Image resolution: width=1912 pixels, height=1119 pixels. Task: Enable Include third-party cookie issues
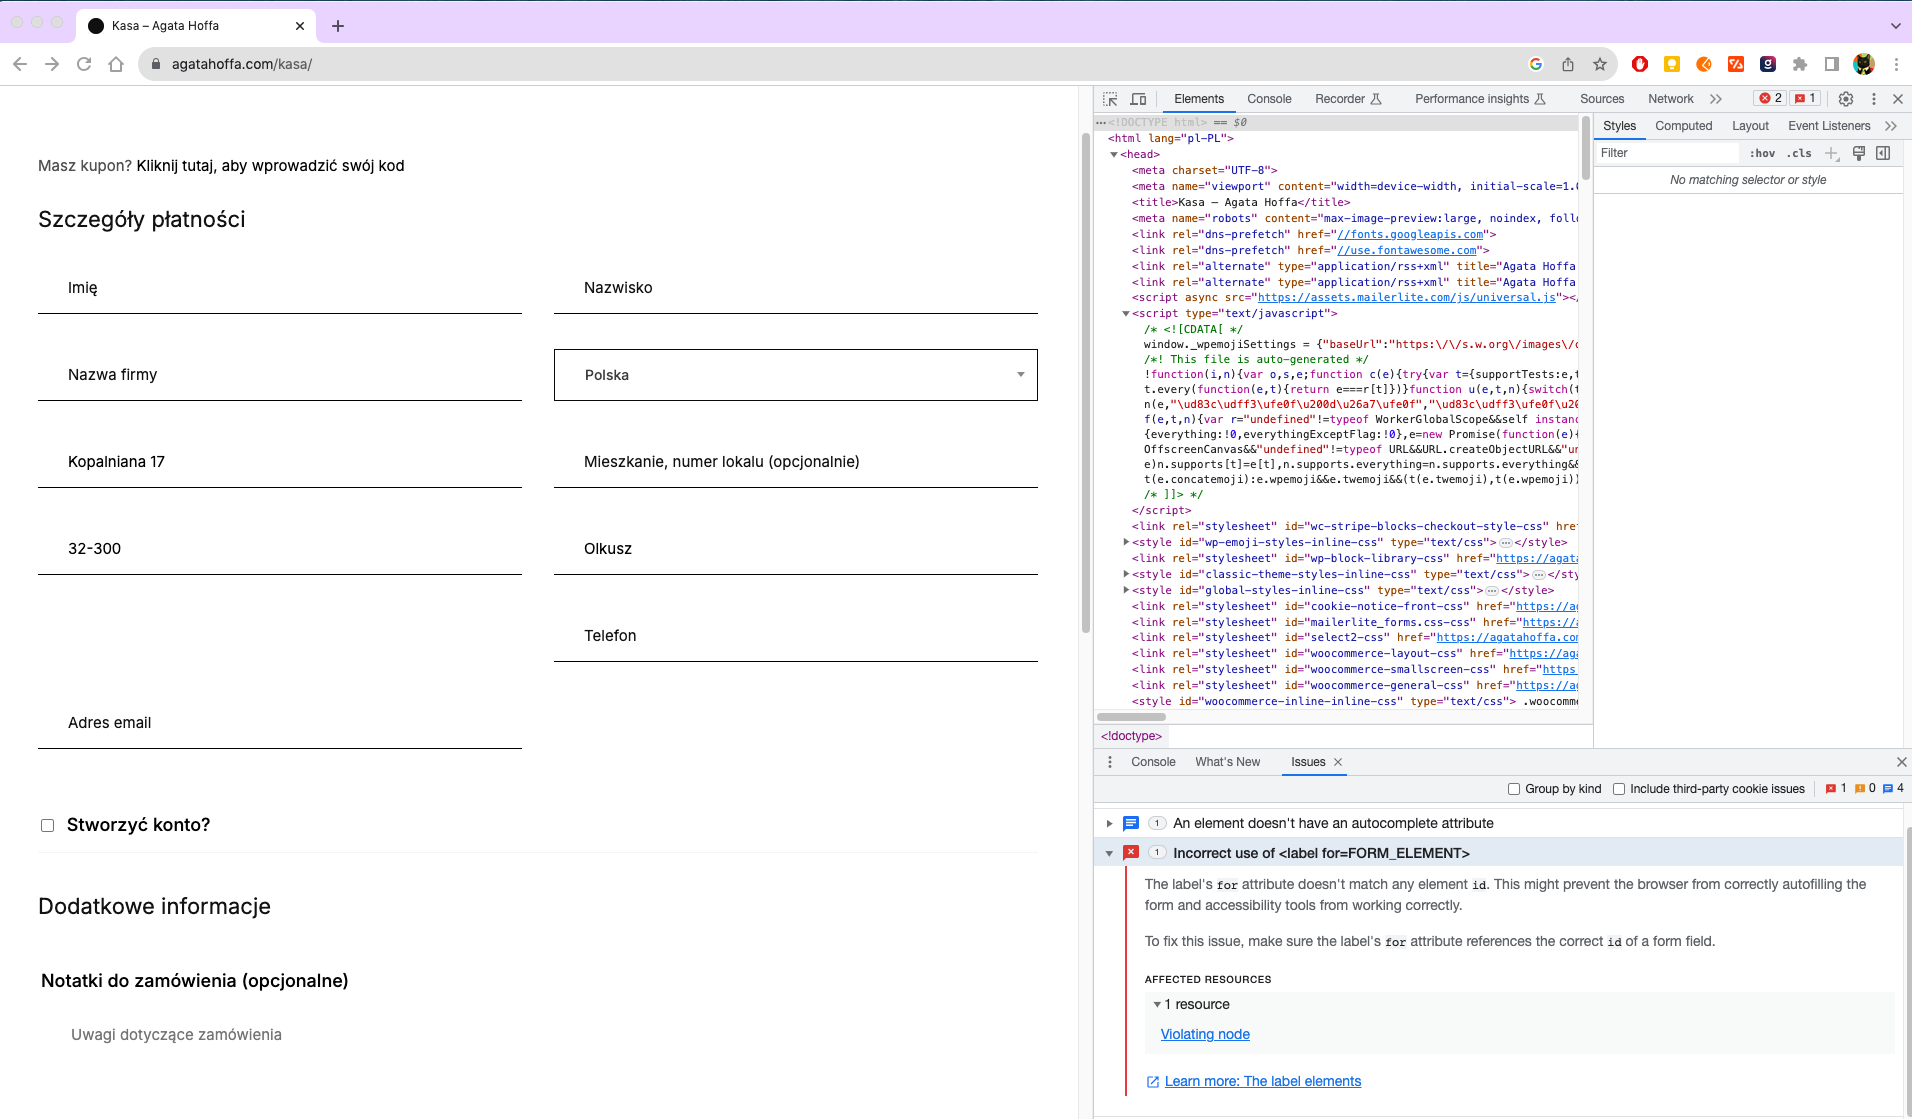[x=1619, y=789]
